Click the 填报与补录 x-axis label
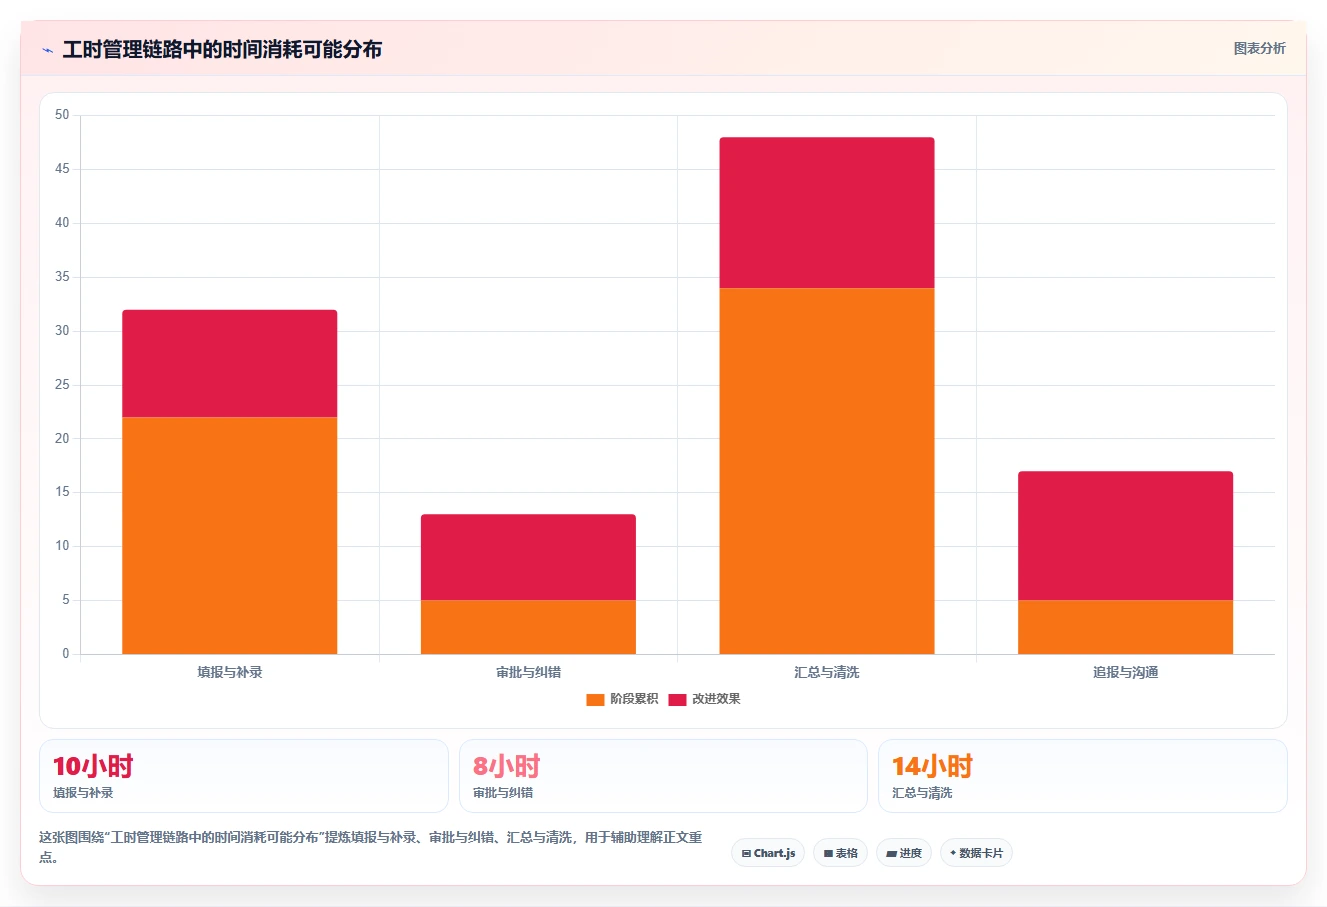 click(x=230, y=672)
